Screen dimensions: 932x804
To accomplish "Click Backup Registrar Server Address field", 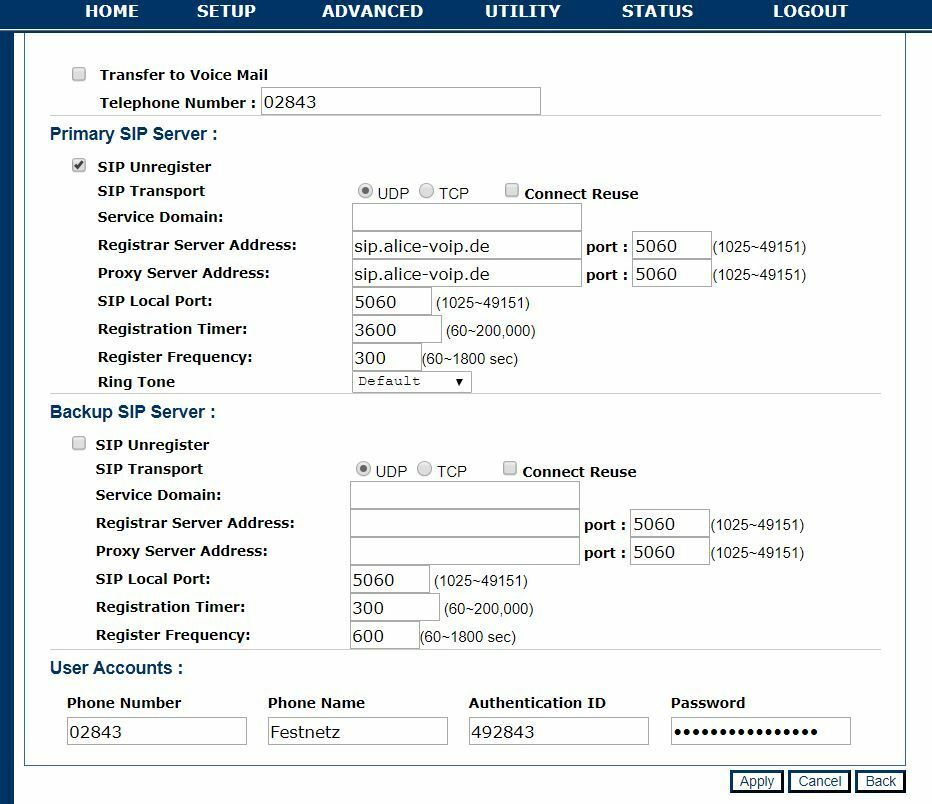I will [465, 524].
